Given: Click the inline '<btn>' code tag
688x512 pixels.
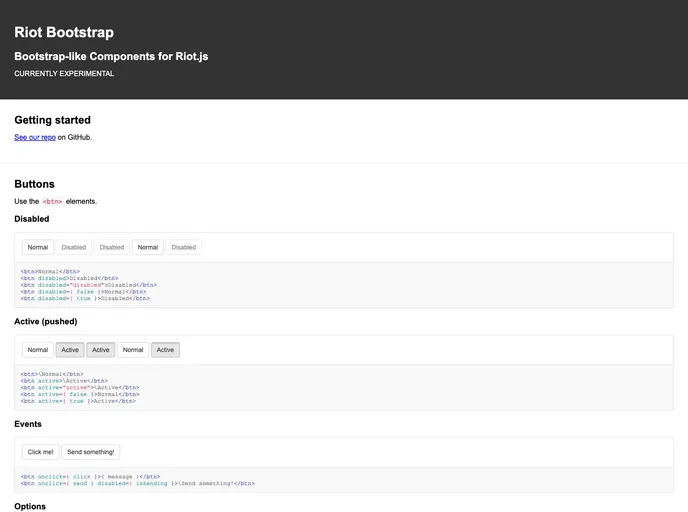Looking at the screenshot, I should click(52, 202).
